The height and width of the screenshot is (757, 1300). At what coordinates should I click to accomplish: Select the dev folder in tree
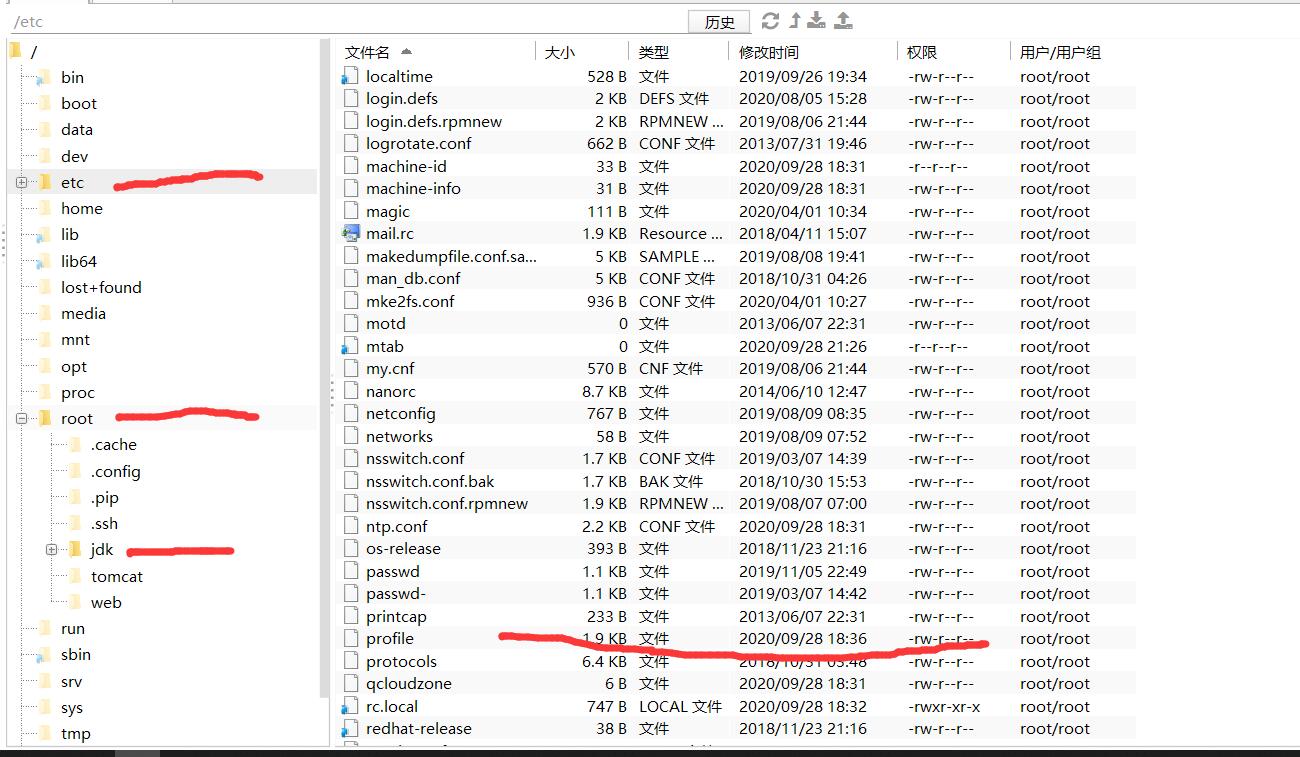(x=74, y=156)
